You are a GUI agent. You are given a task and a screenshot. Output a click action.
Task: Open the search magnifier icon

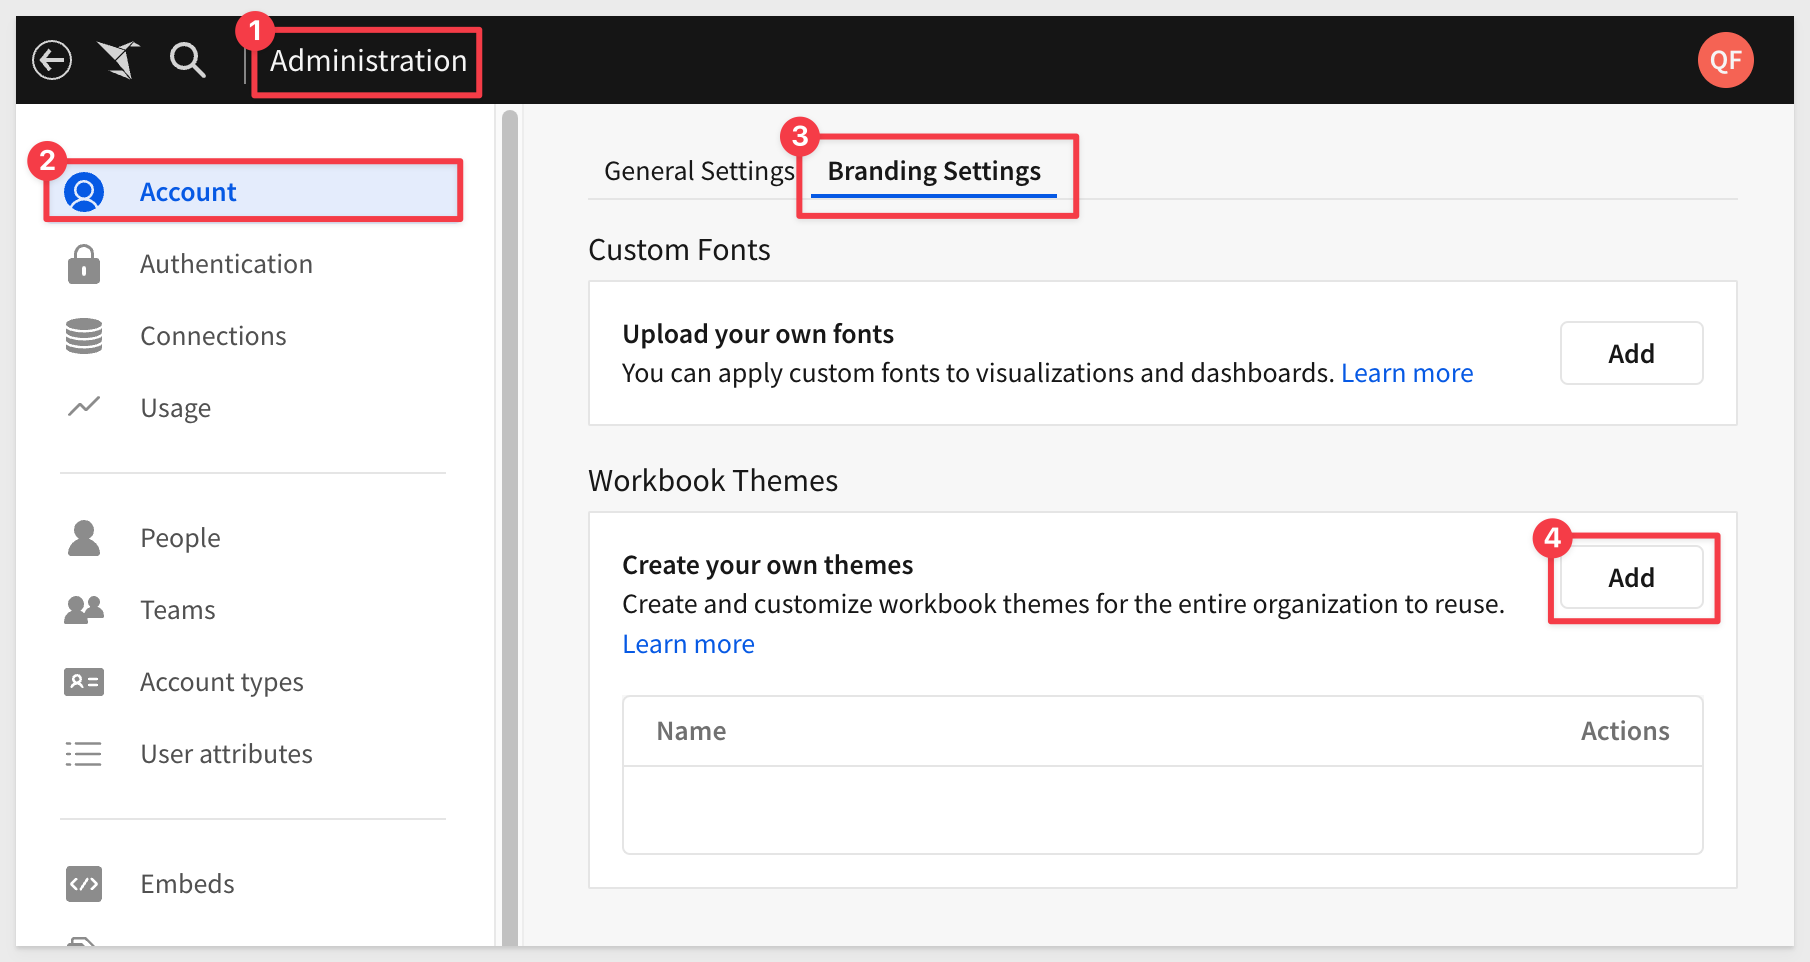click(x=187, y=60)
